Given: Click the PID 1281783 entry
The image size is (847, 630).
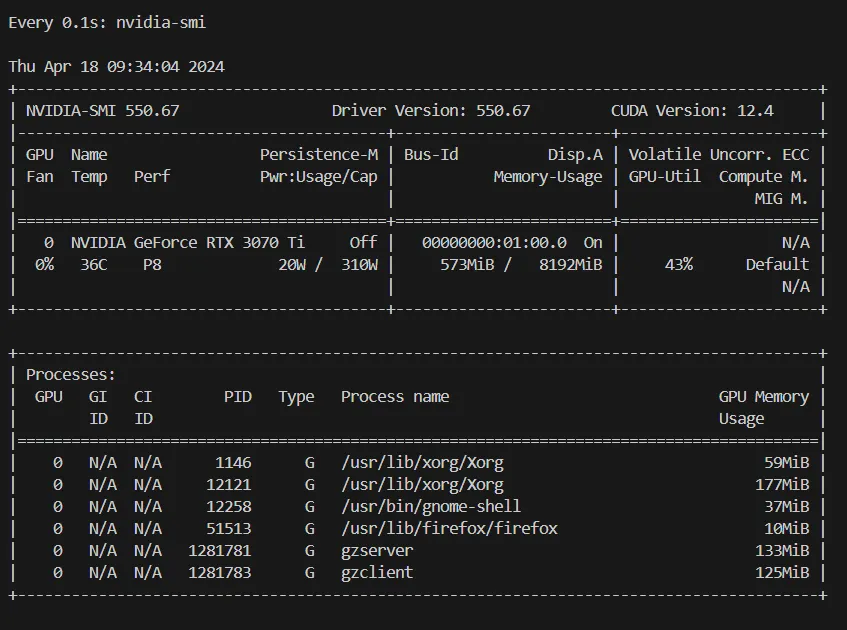Looking at the screenshot, I should tap(219, 572).
